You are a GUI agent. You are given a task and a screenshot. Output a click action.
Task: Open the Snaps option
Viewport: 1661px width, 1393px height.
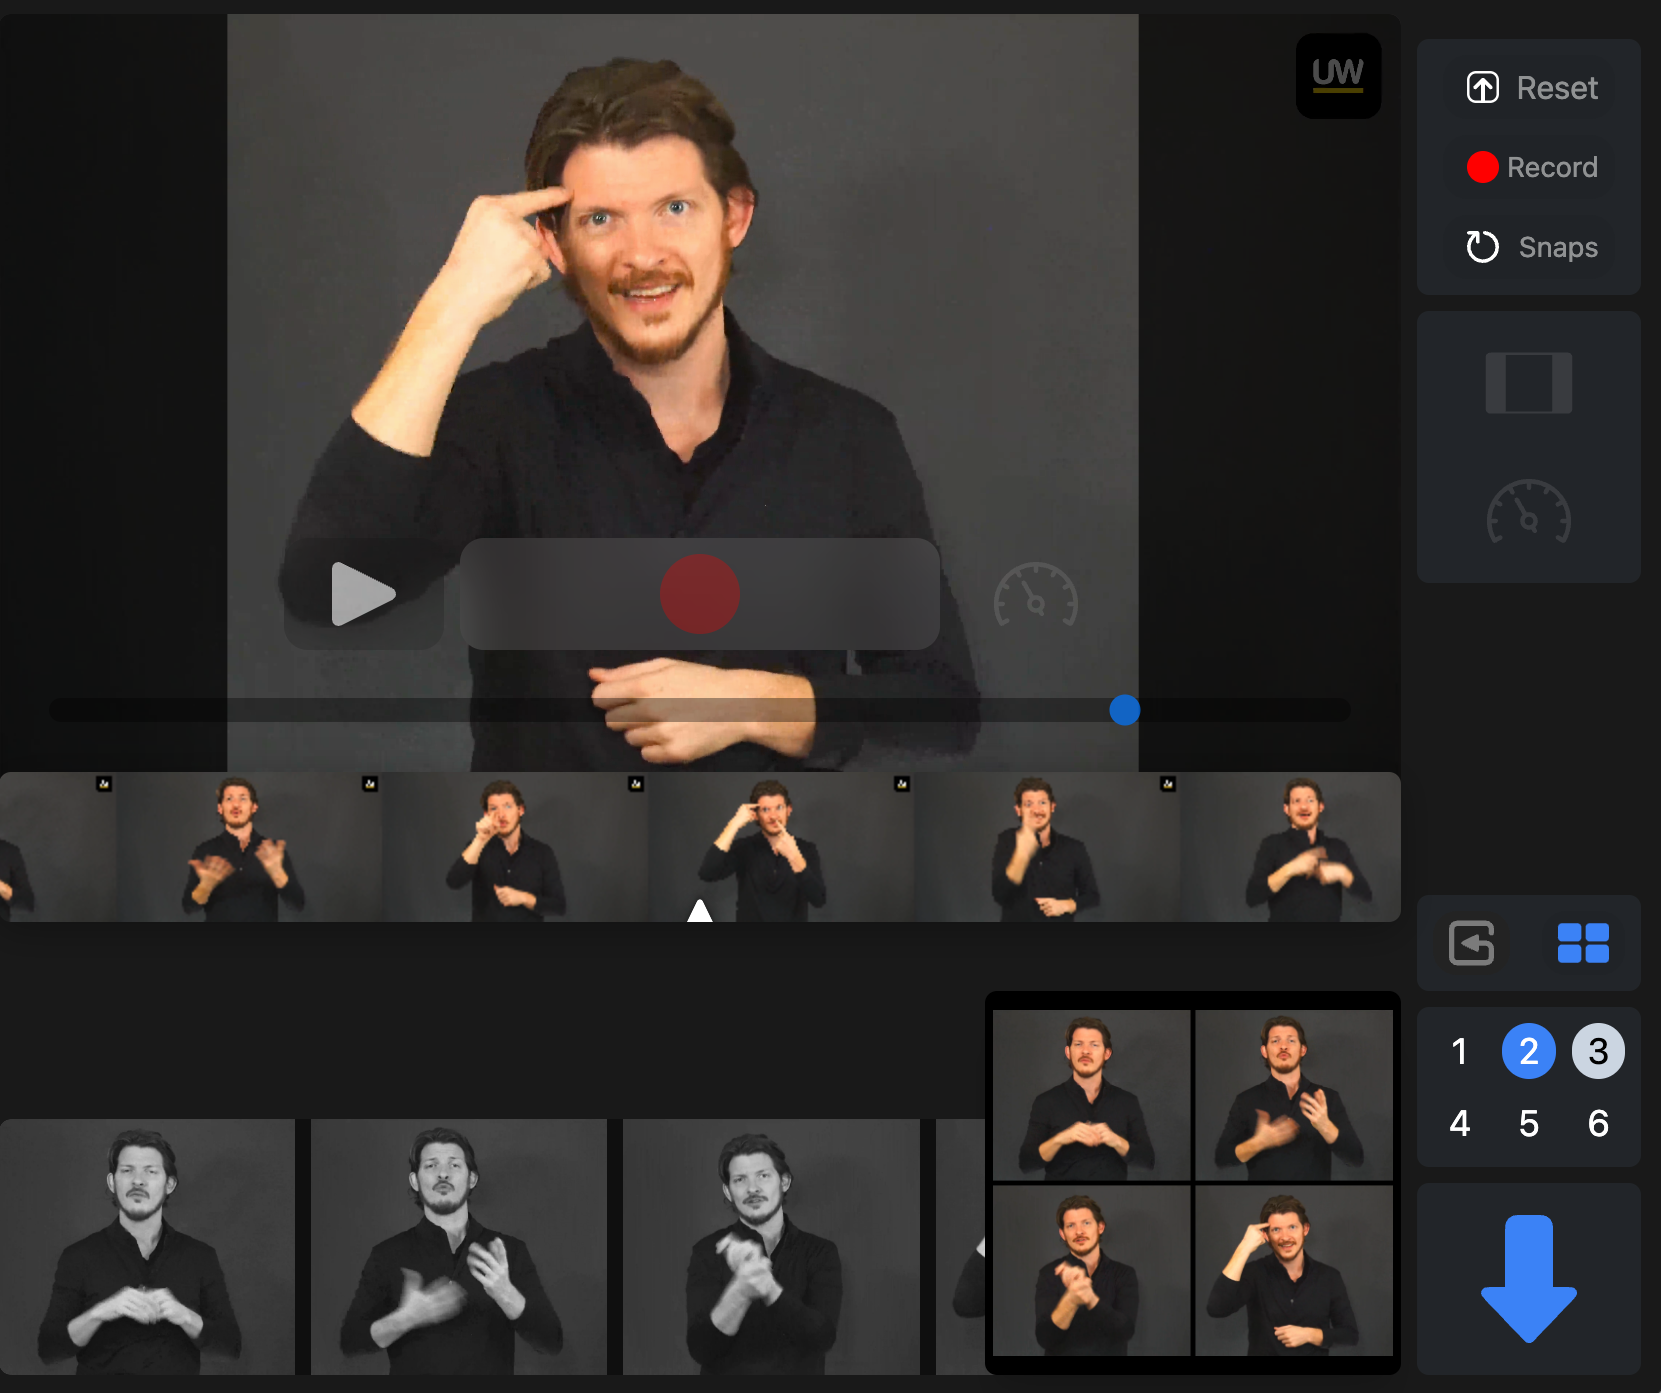click(1531, 247)
